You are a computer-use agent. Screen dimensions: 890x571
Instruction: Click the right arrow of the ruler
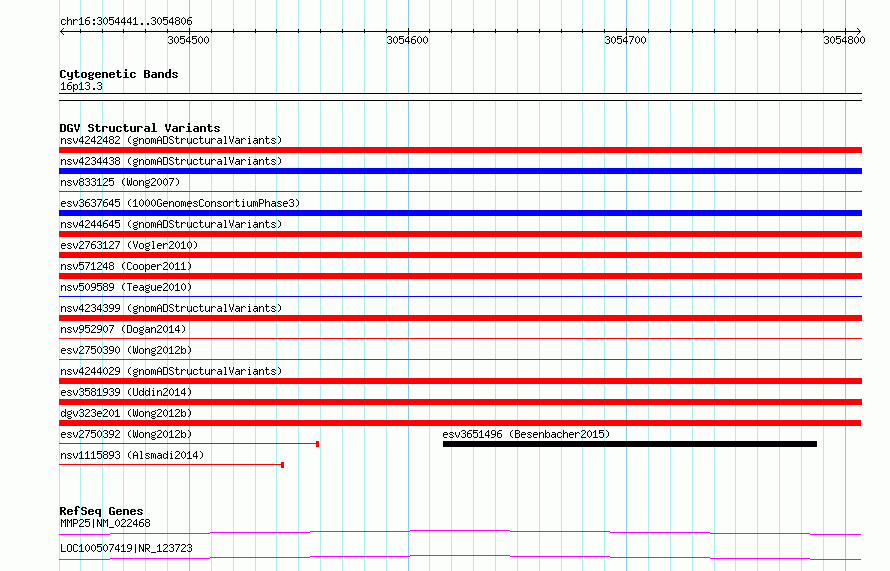[858, 31]
